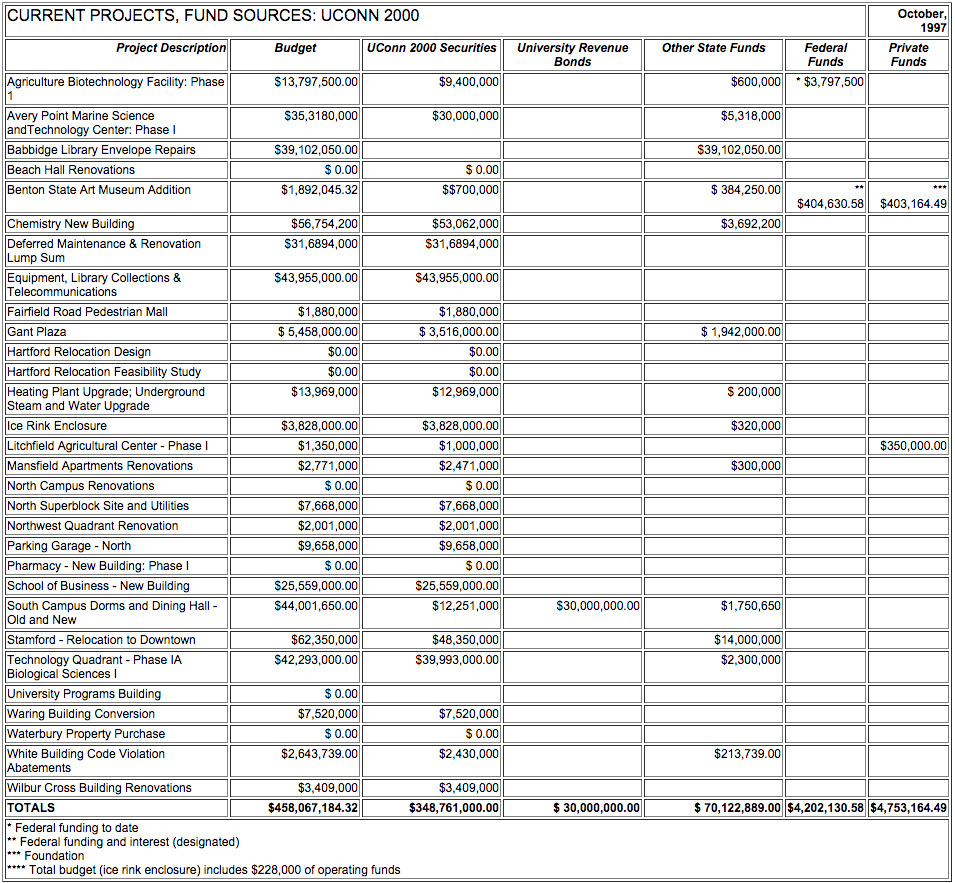Click the total budget amount $458,067,184.32

click(x=313, y=808)
